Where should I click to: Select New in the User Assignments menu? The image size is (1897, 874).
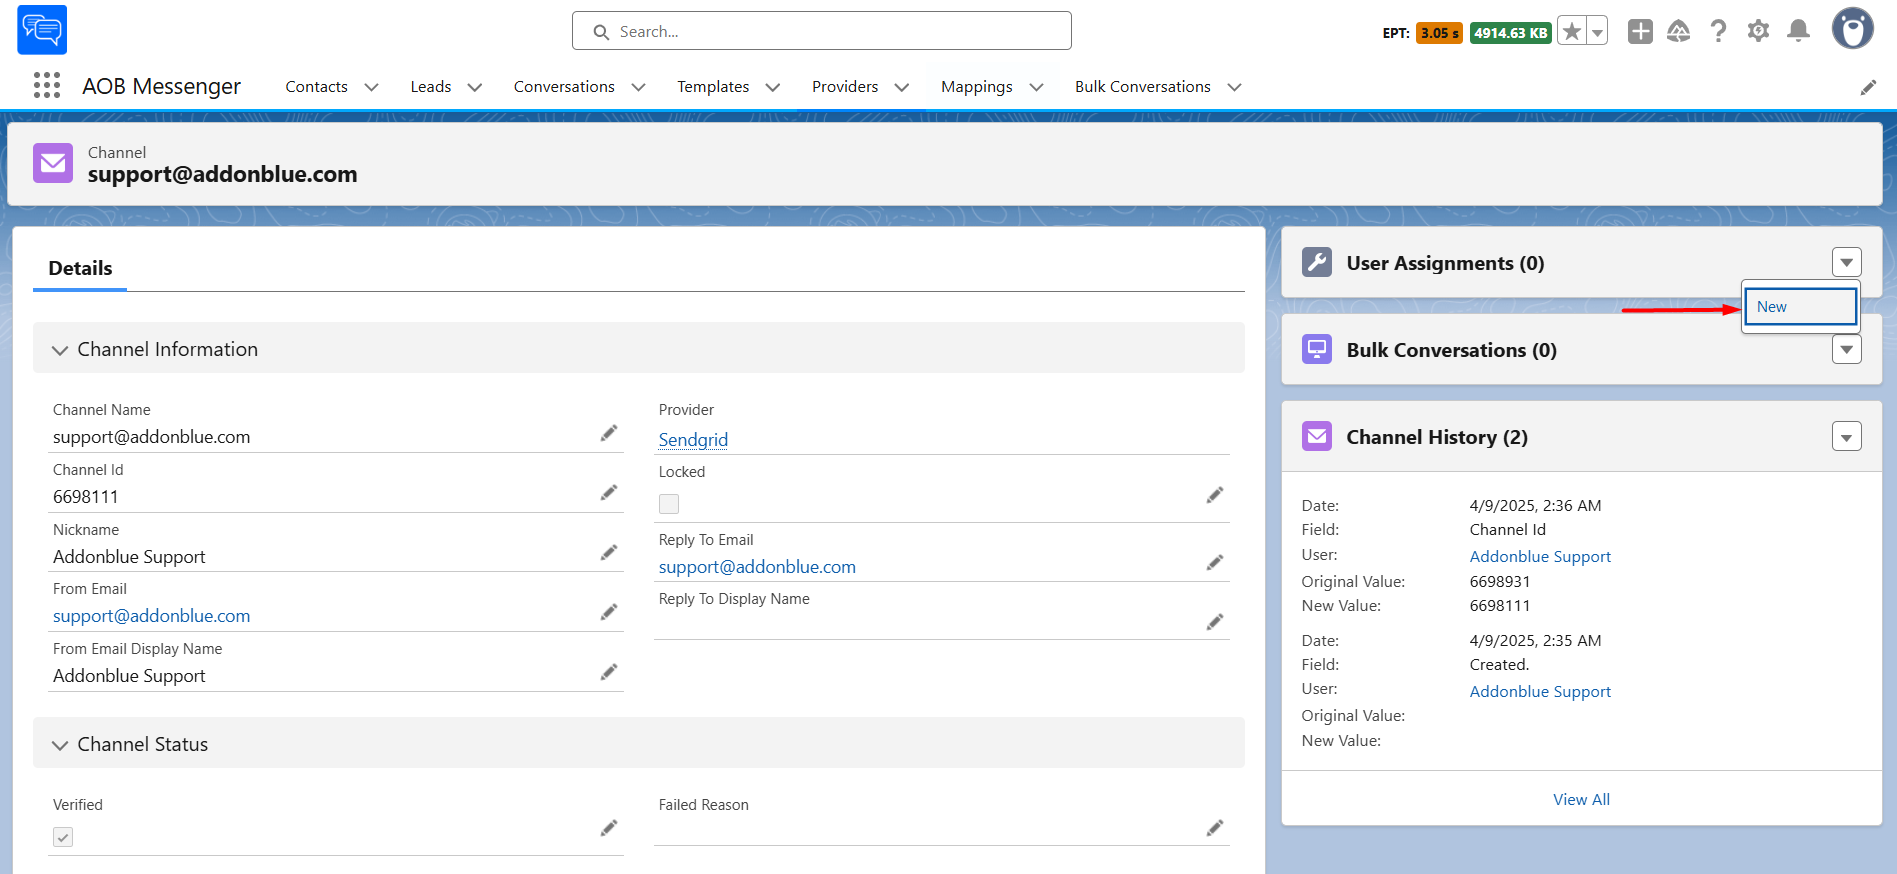[x=1801, y=307]
